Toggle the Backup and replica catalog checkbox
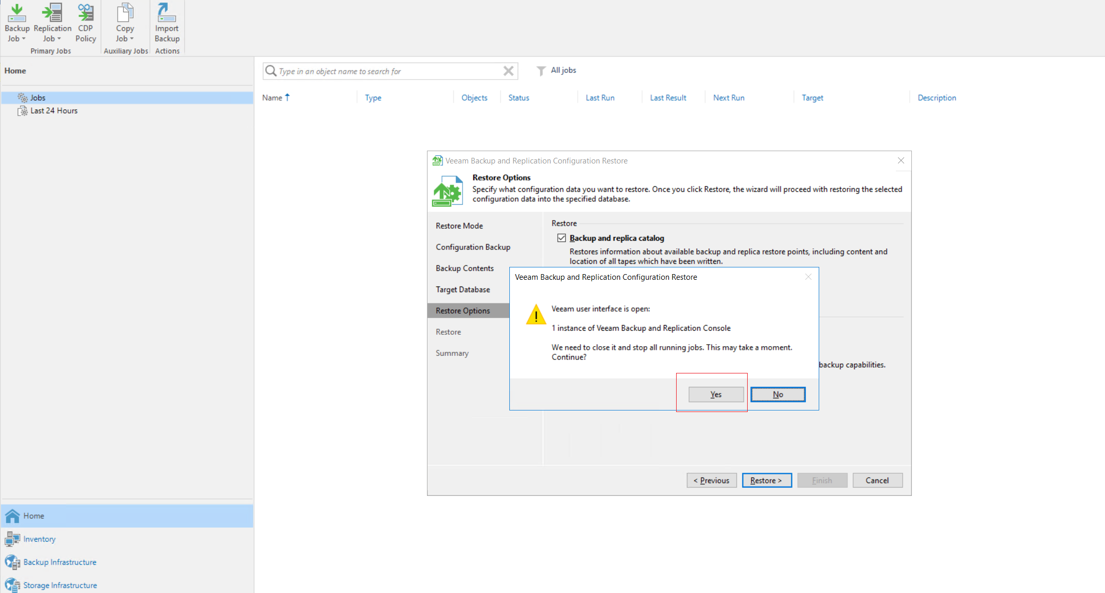This screenshot has width=1105, height=593. click(561, 238)
